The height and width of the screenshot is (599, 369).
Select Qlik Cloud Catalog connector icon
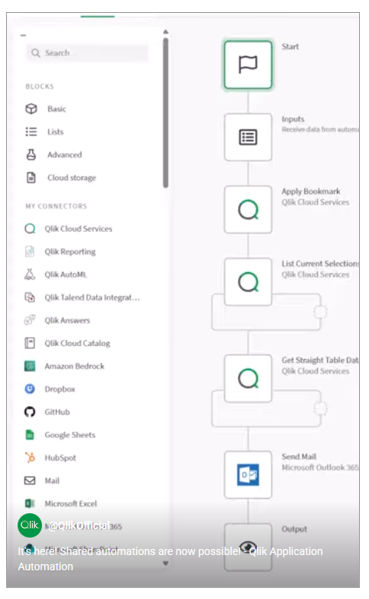(x=30, y=343)
